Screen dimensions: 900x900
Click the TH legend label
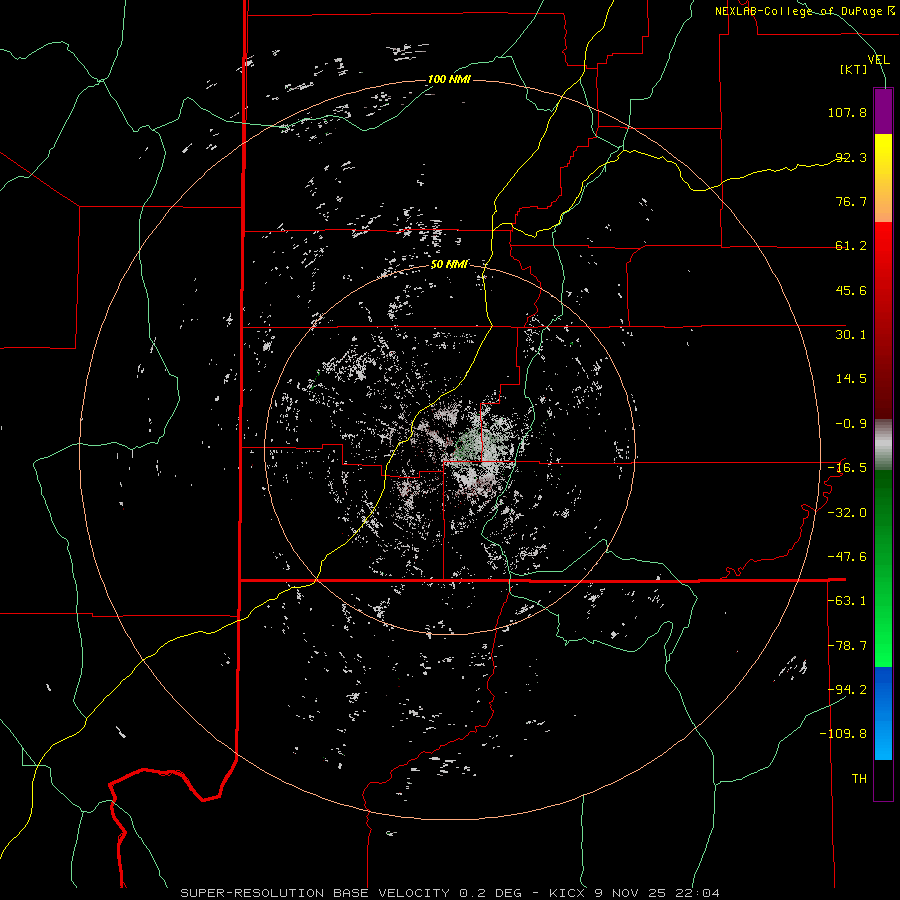[x=859, y=779]
